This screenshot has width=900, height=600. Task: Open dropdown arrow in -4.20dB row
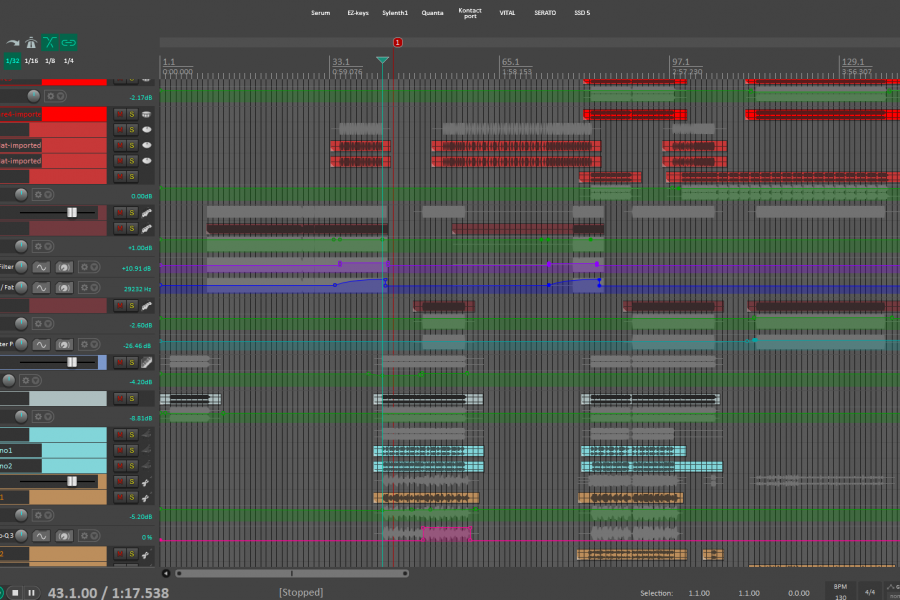(36, 380)
